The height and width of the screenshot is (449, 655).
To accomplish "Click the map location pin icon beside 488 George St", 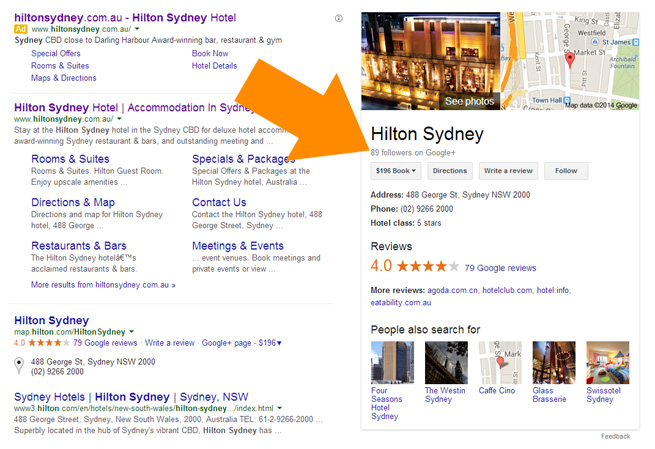I will 19,366.
